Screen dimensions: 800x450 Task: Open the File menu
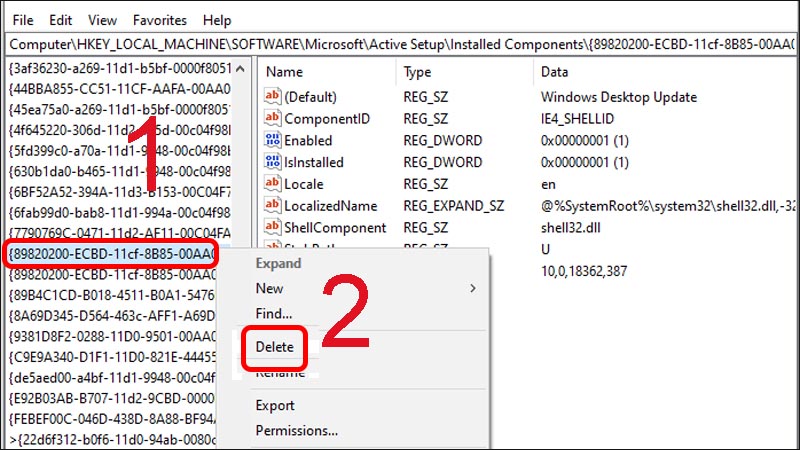tap(23, 20)
